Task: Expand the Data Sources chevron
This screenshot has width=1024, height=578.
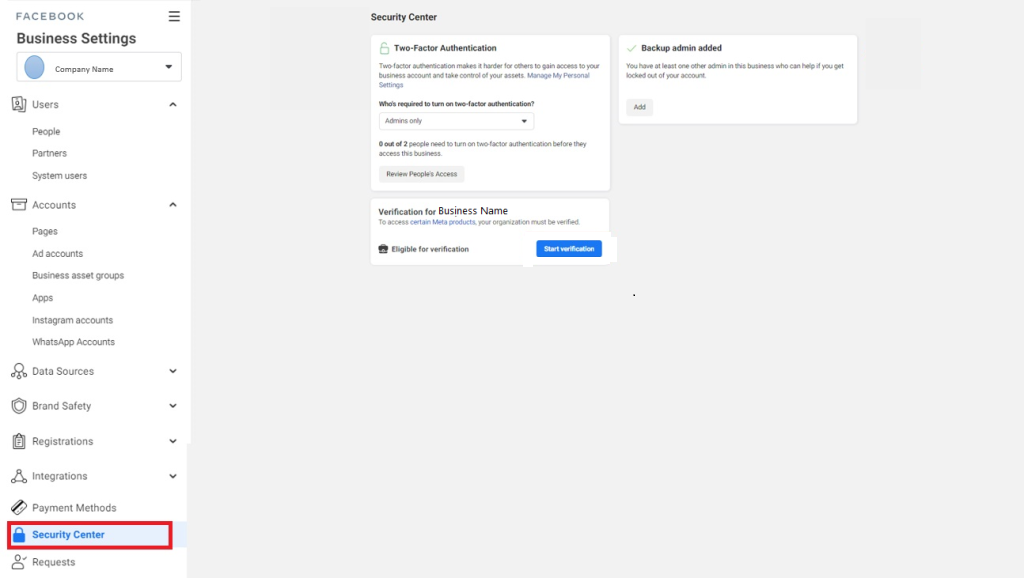Action: (172, 371)
